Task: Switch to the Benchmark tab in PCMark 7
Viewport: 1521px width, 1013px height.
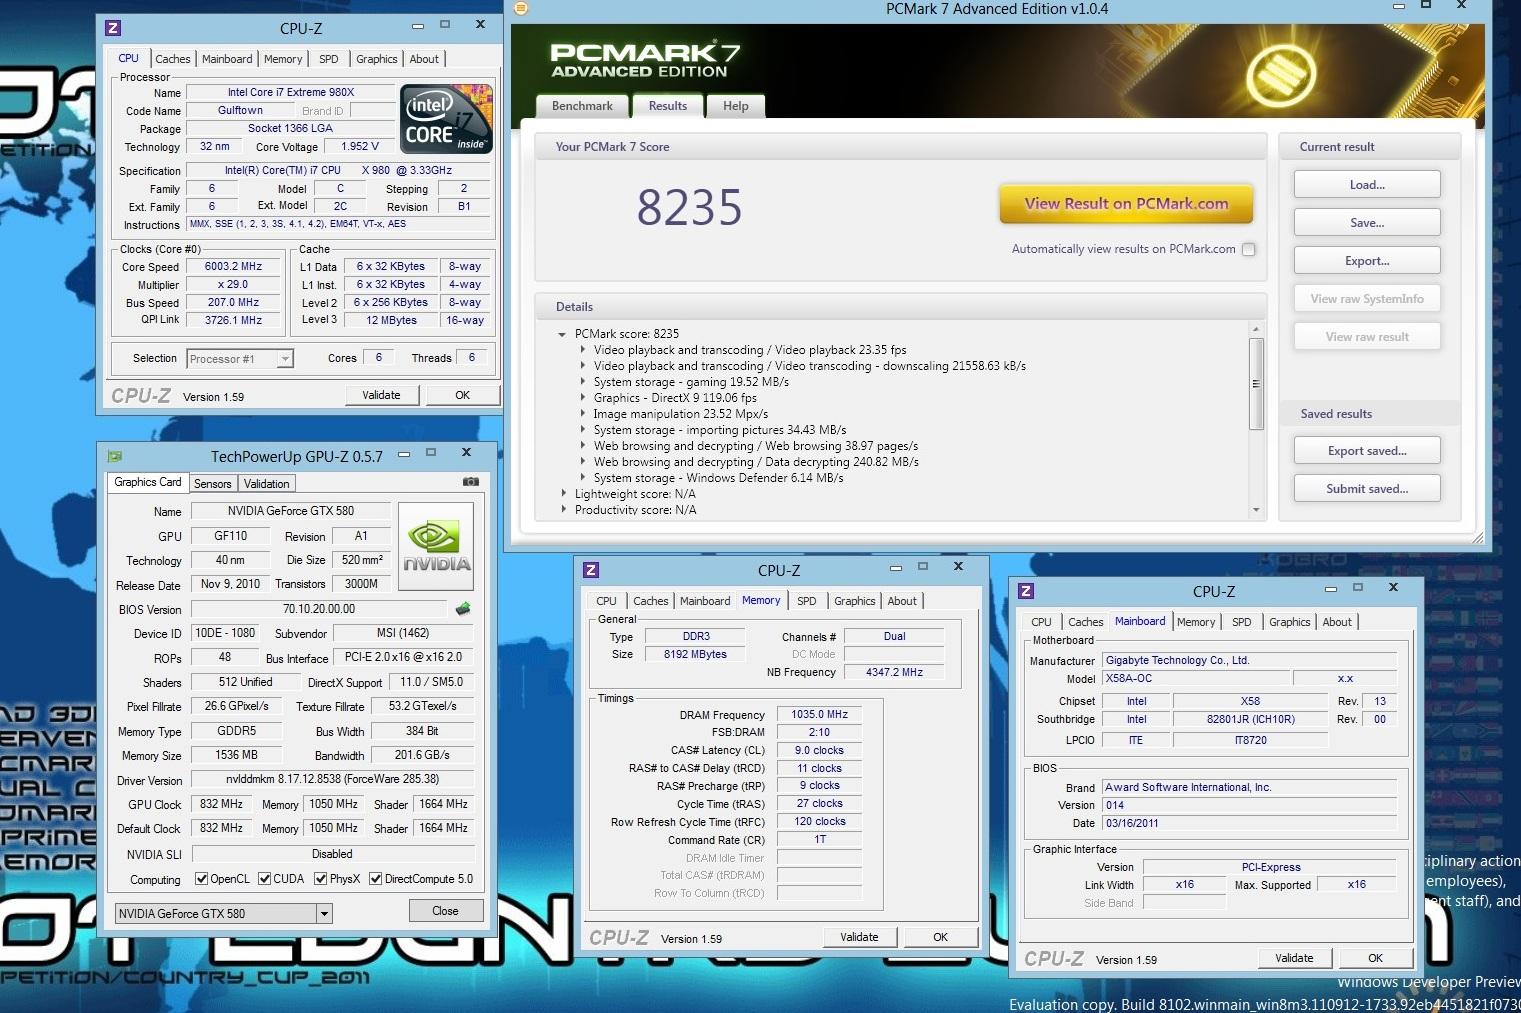Action: click(582, 106)
